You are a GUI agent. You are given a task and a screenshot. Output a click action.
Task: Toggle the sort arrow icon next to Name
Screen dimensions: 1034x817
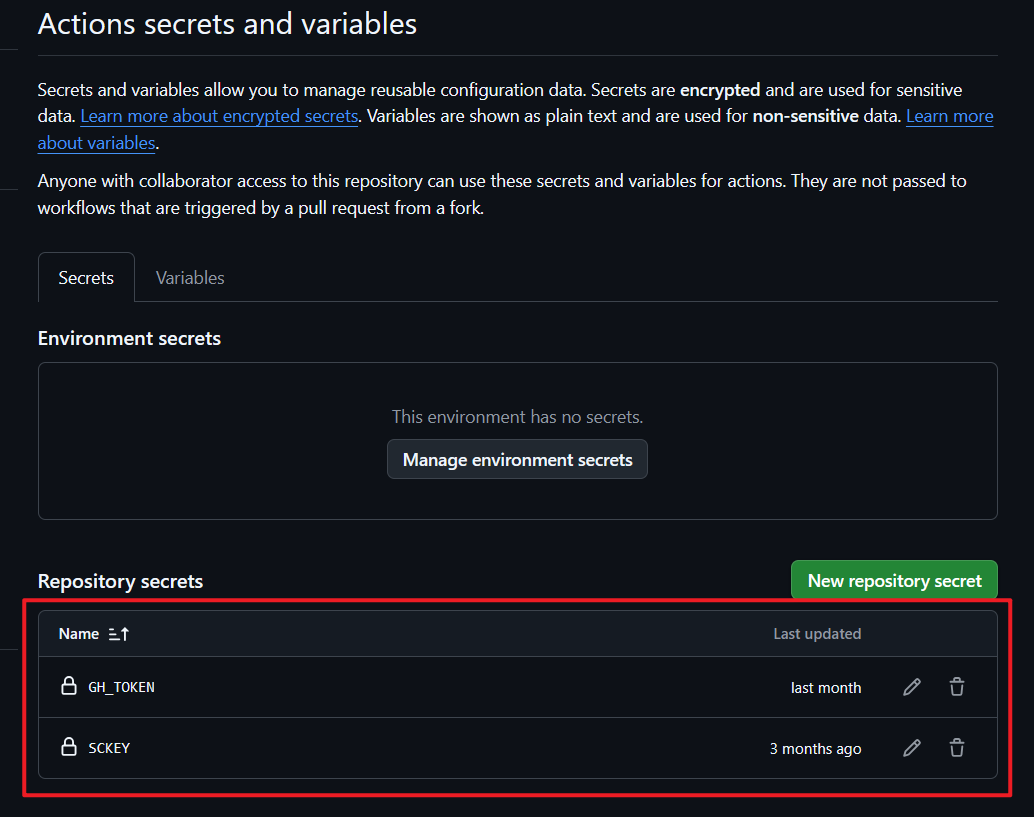119,634
